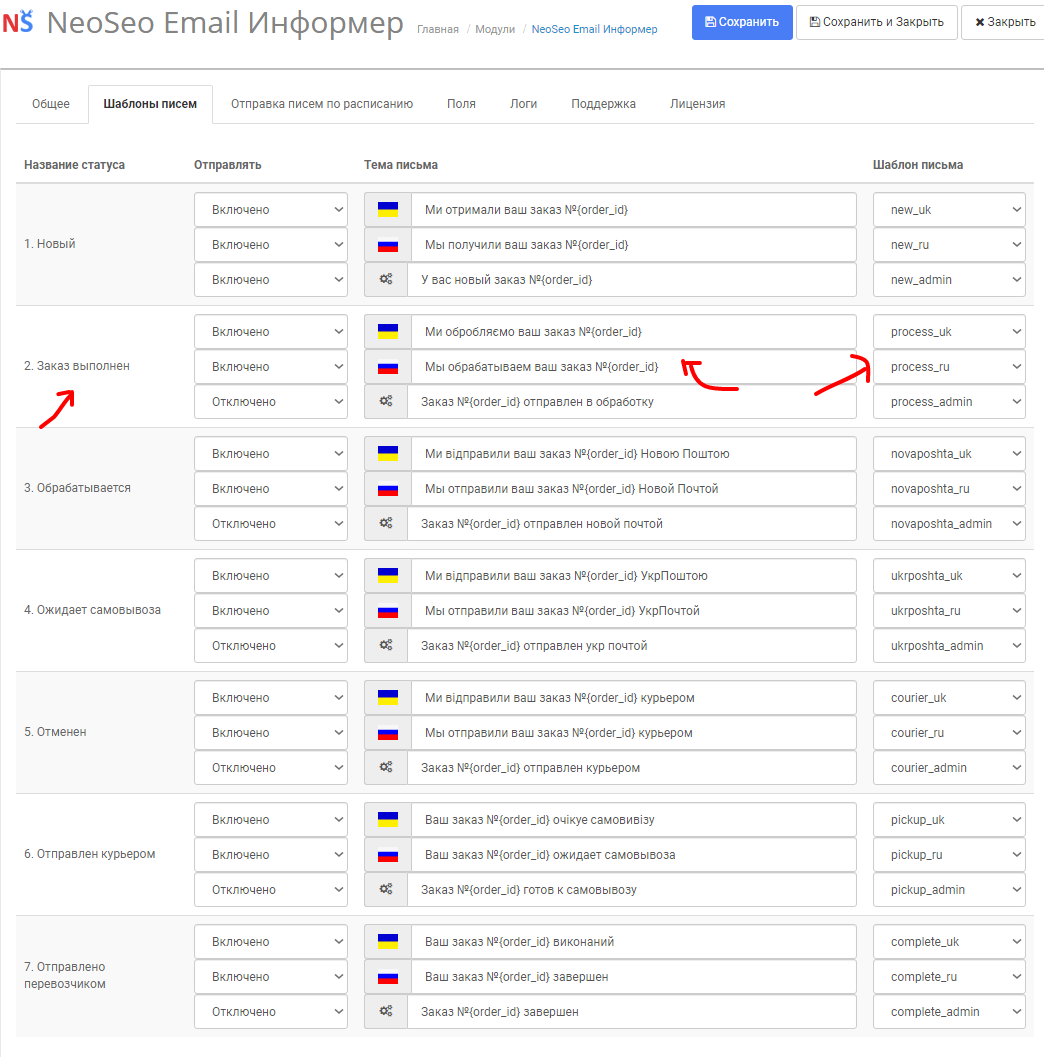This screenshot has height=1057, width=1044.
Task: Click the 'Шаблон письма' column header
Action: point(918,165)
